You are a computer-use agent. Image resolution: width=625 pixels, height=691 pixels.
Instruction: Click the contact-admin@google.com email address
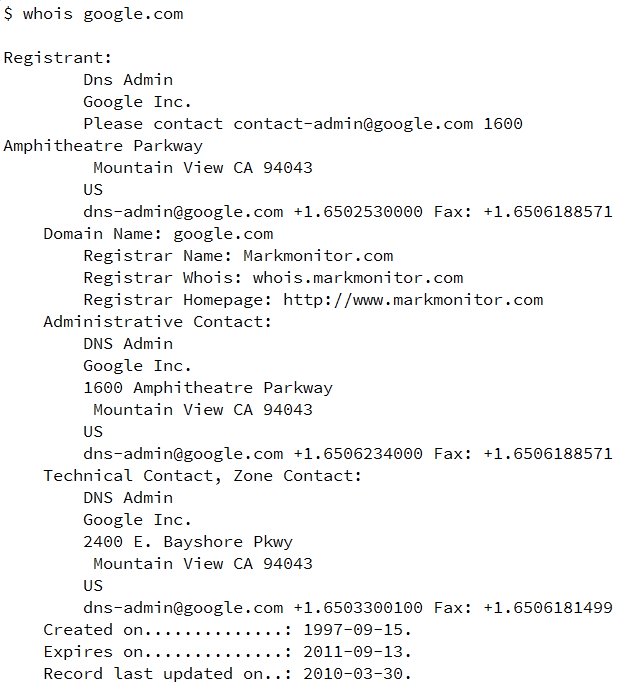(353, 124)
